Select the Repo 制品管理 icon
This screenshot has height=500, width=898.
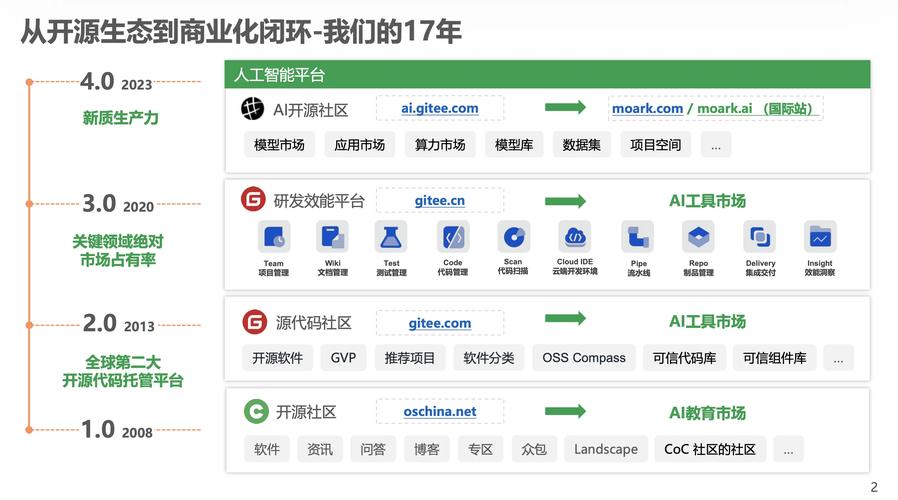(x=699, y=237)
